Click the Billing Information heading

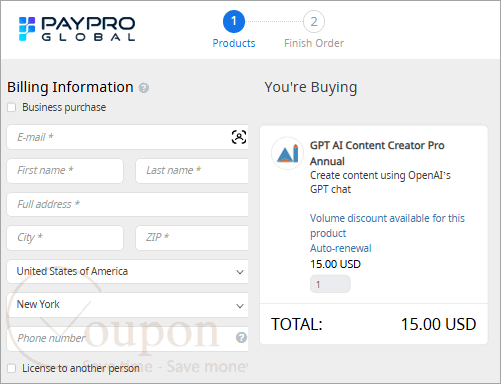pos(70,87)
